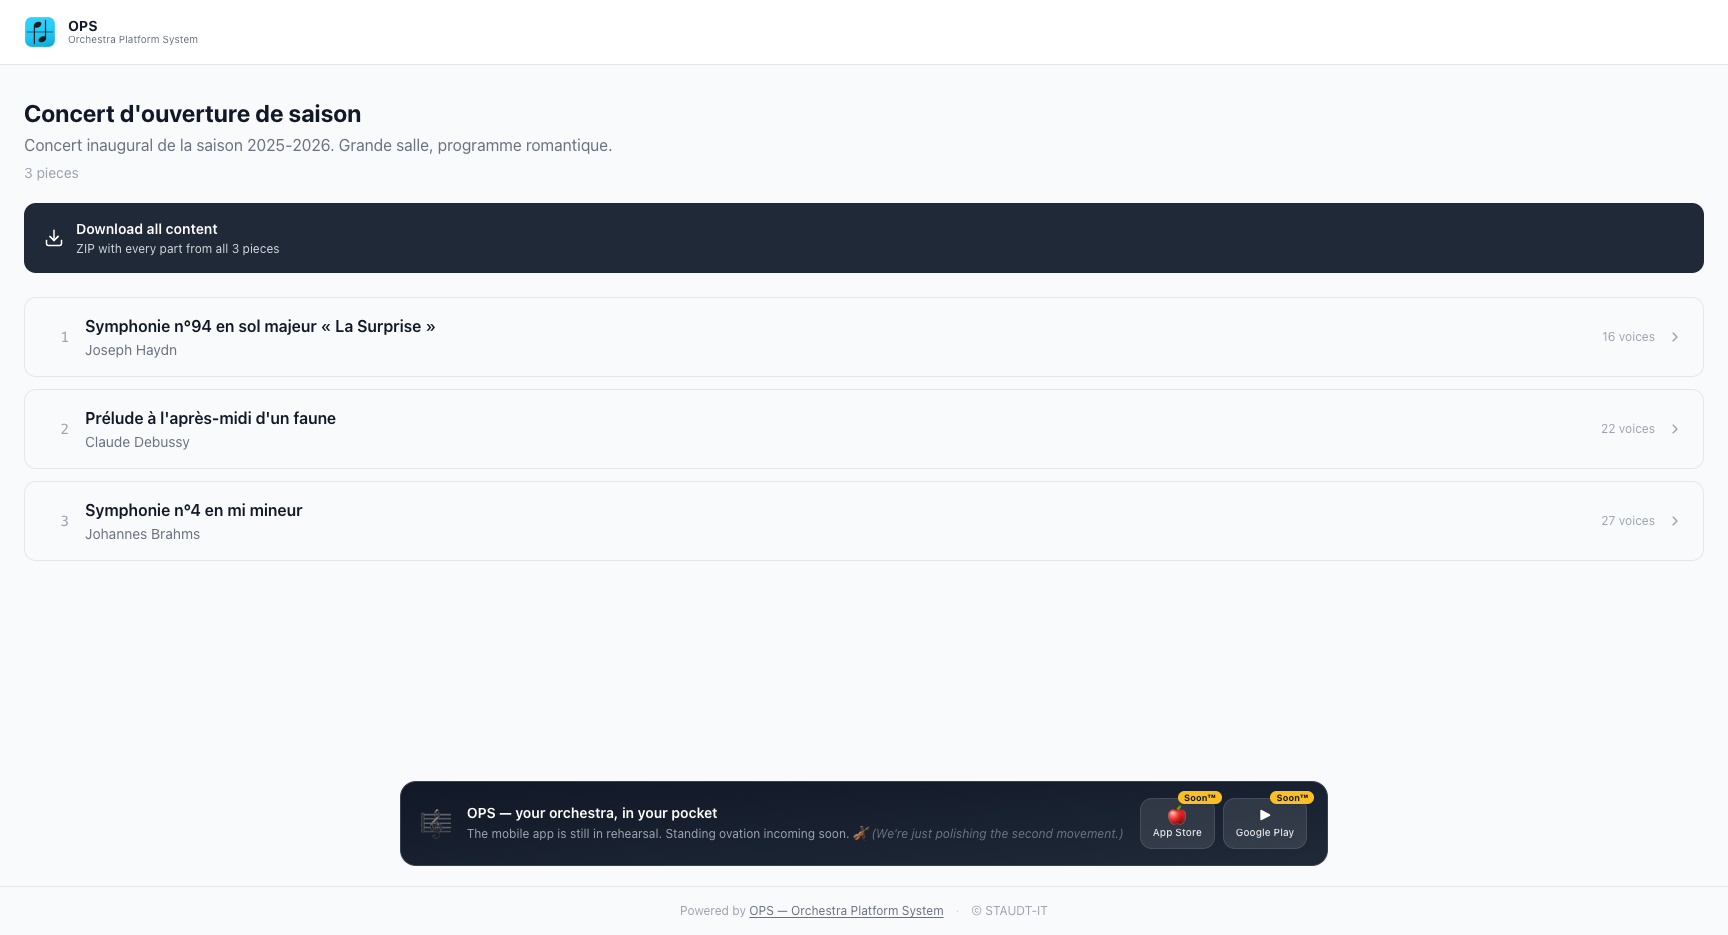Click the sheet music icon in banner

pyautogui.click(x=436, y=823)
